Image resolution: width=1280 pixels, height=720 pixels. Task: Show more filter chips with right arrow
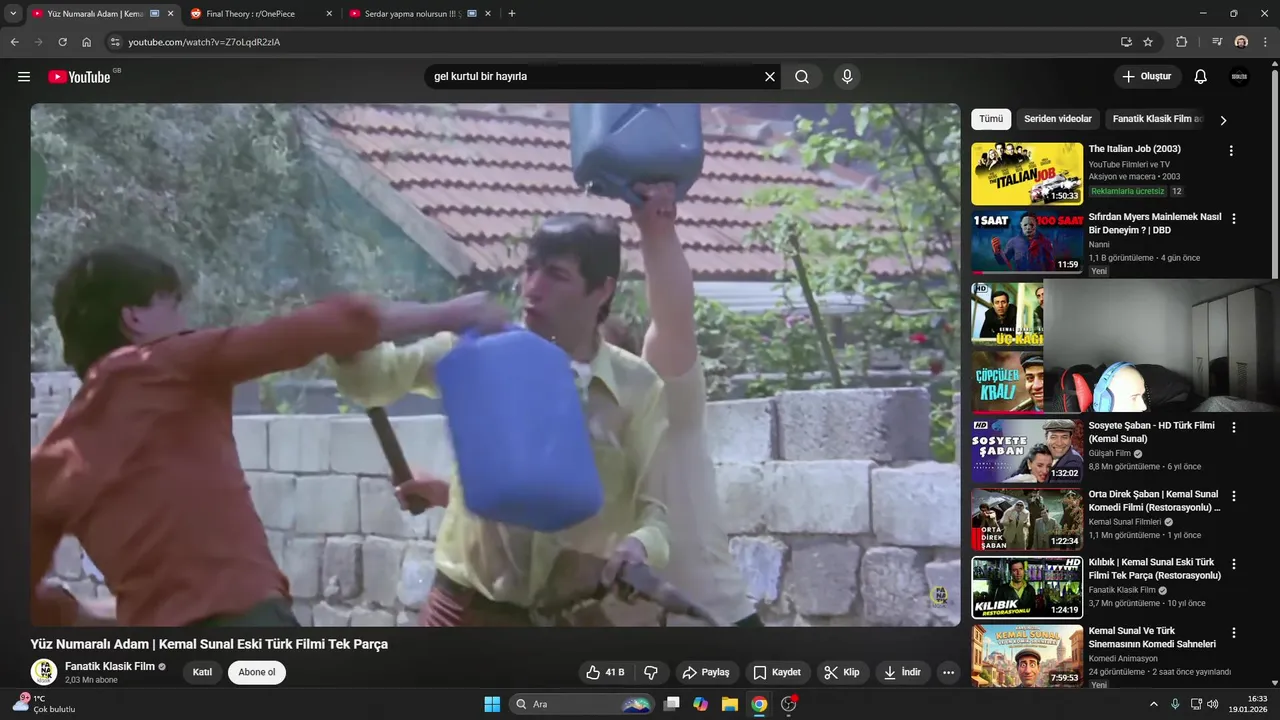click(x=1223, y=120)
